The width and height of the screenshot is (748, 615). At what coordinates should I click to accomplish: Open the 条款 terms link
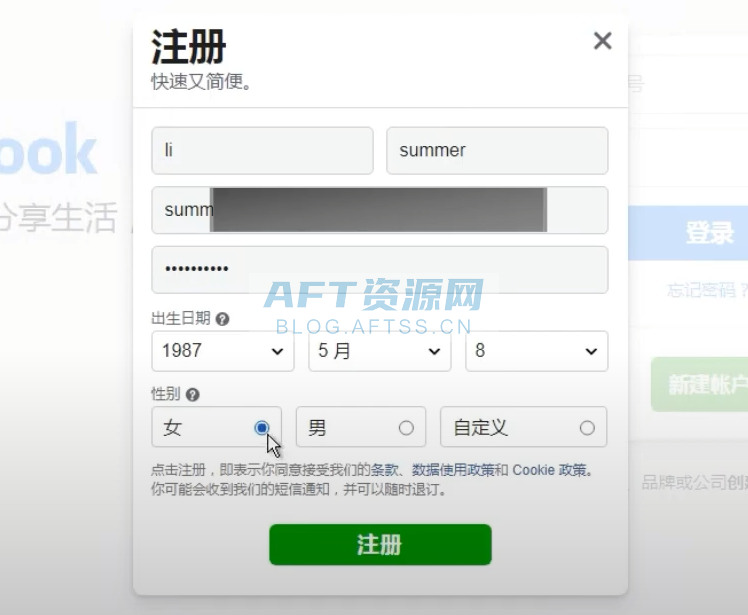click(384, 470)
